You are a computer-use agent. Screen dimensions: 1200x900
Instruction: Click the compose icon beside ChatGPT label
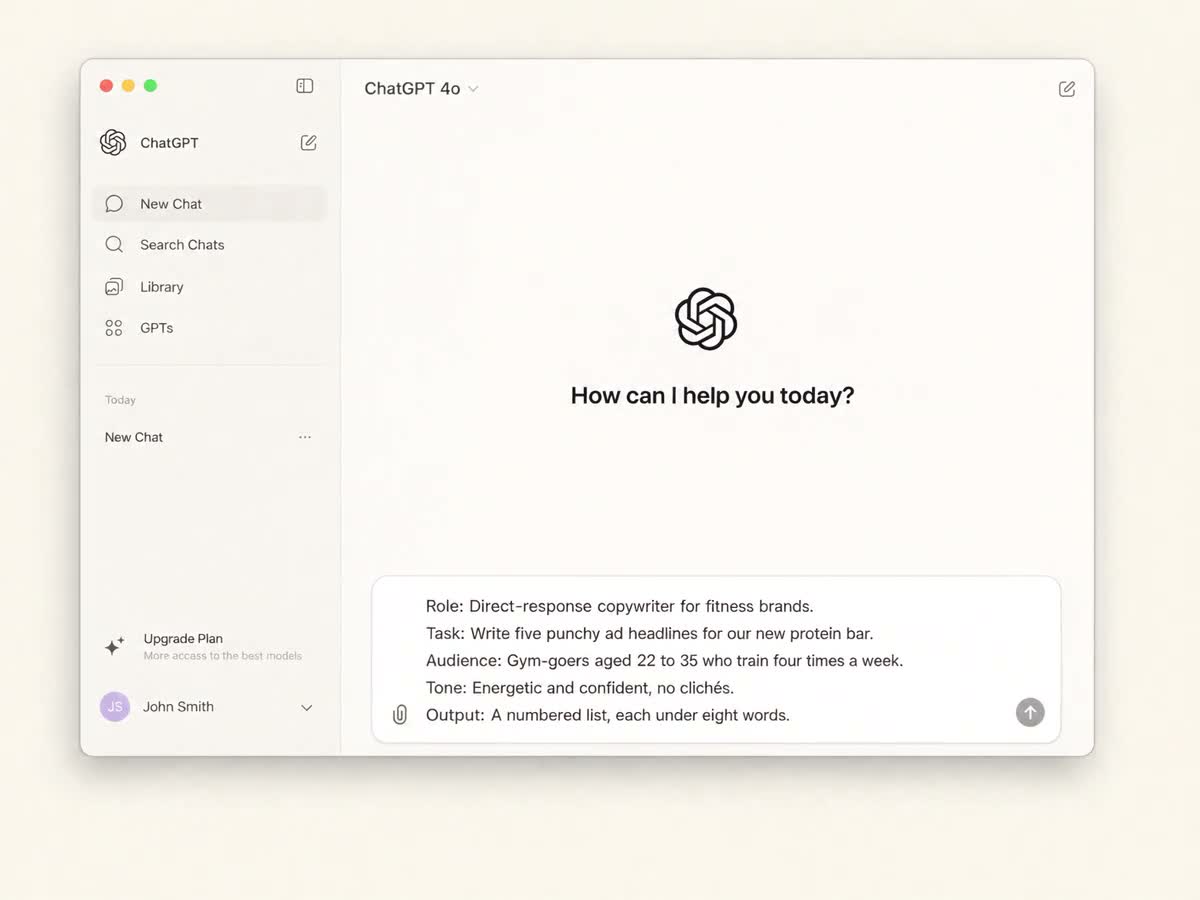(x=309, y=143)
